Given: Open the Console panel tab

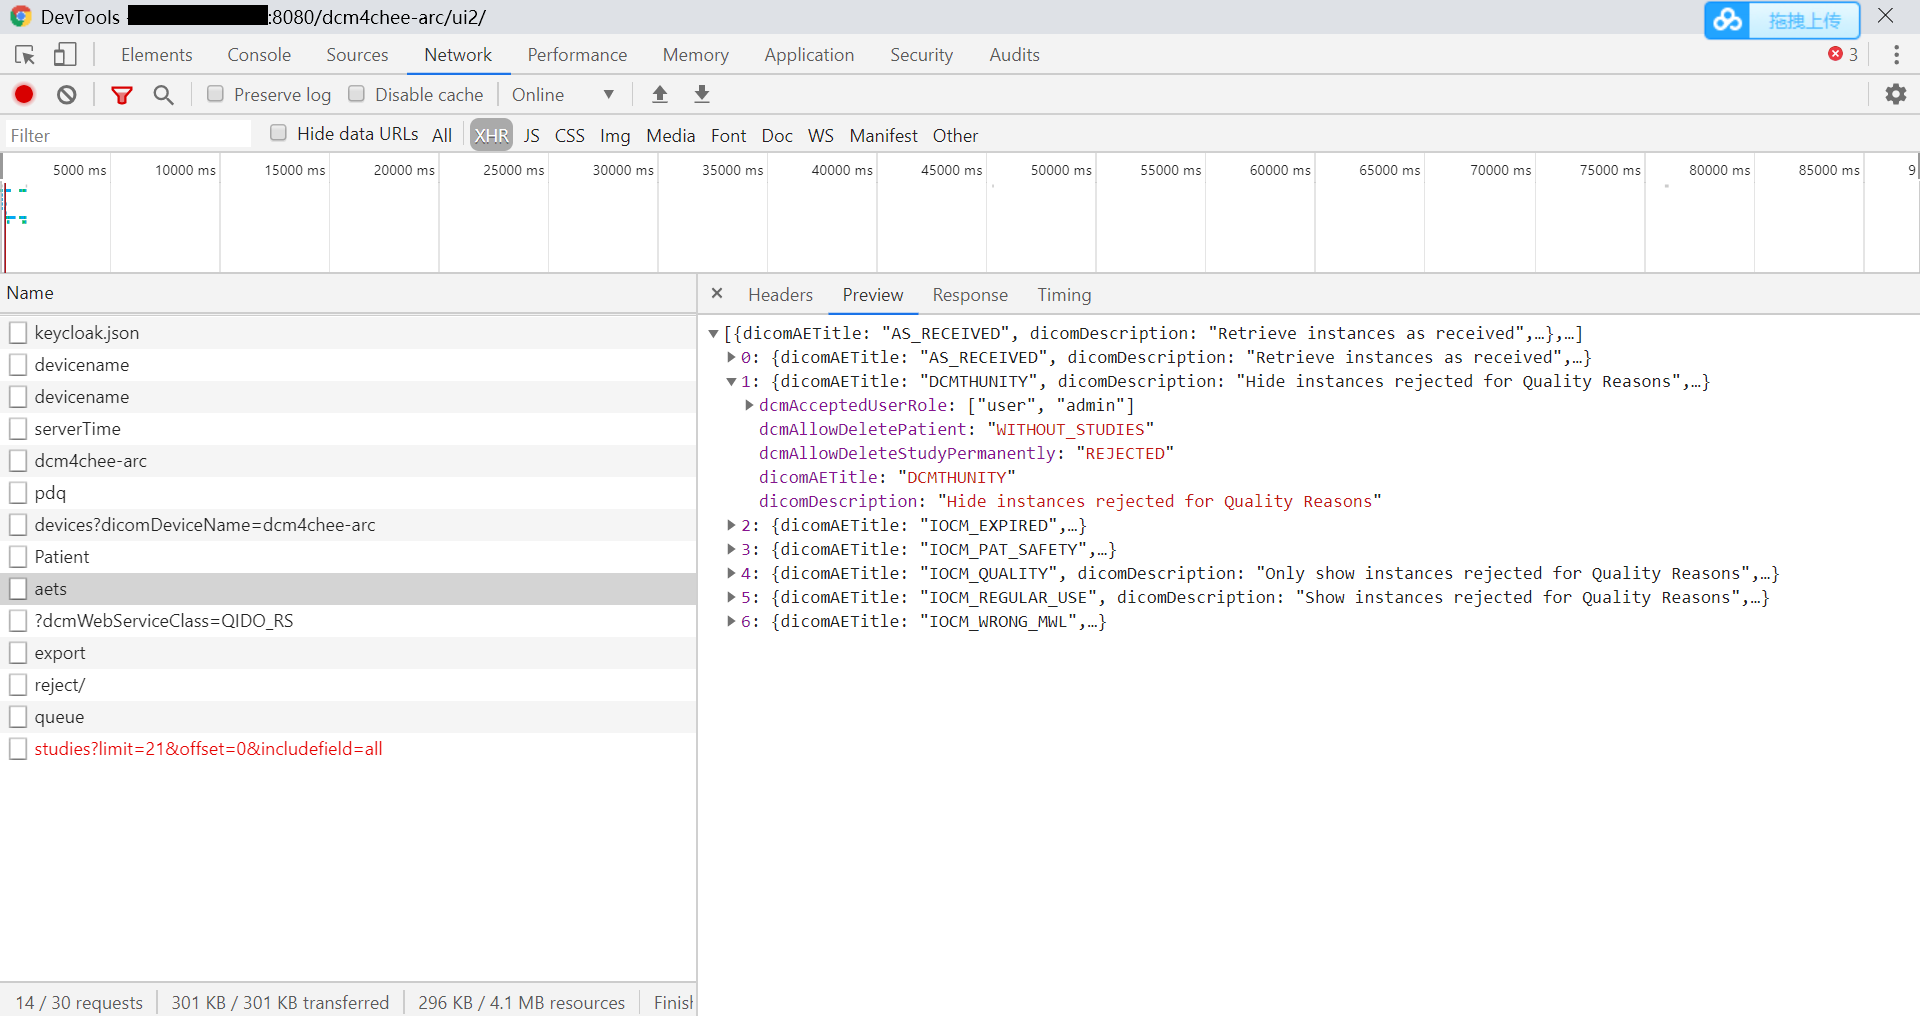Looking at the screenshot, I should 258,55.
